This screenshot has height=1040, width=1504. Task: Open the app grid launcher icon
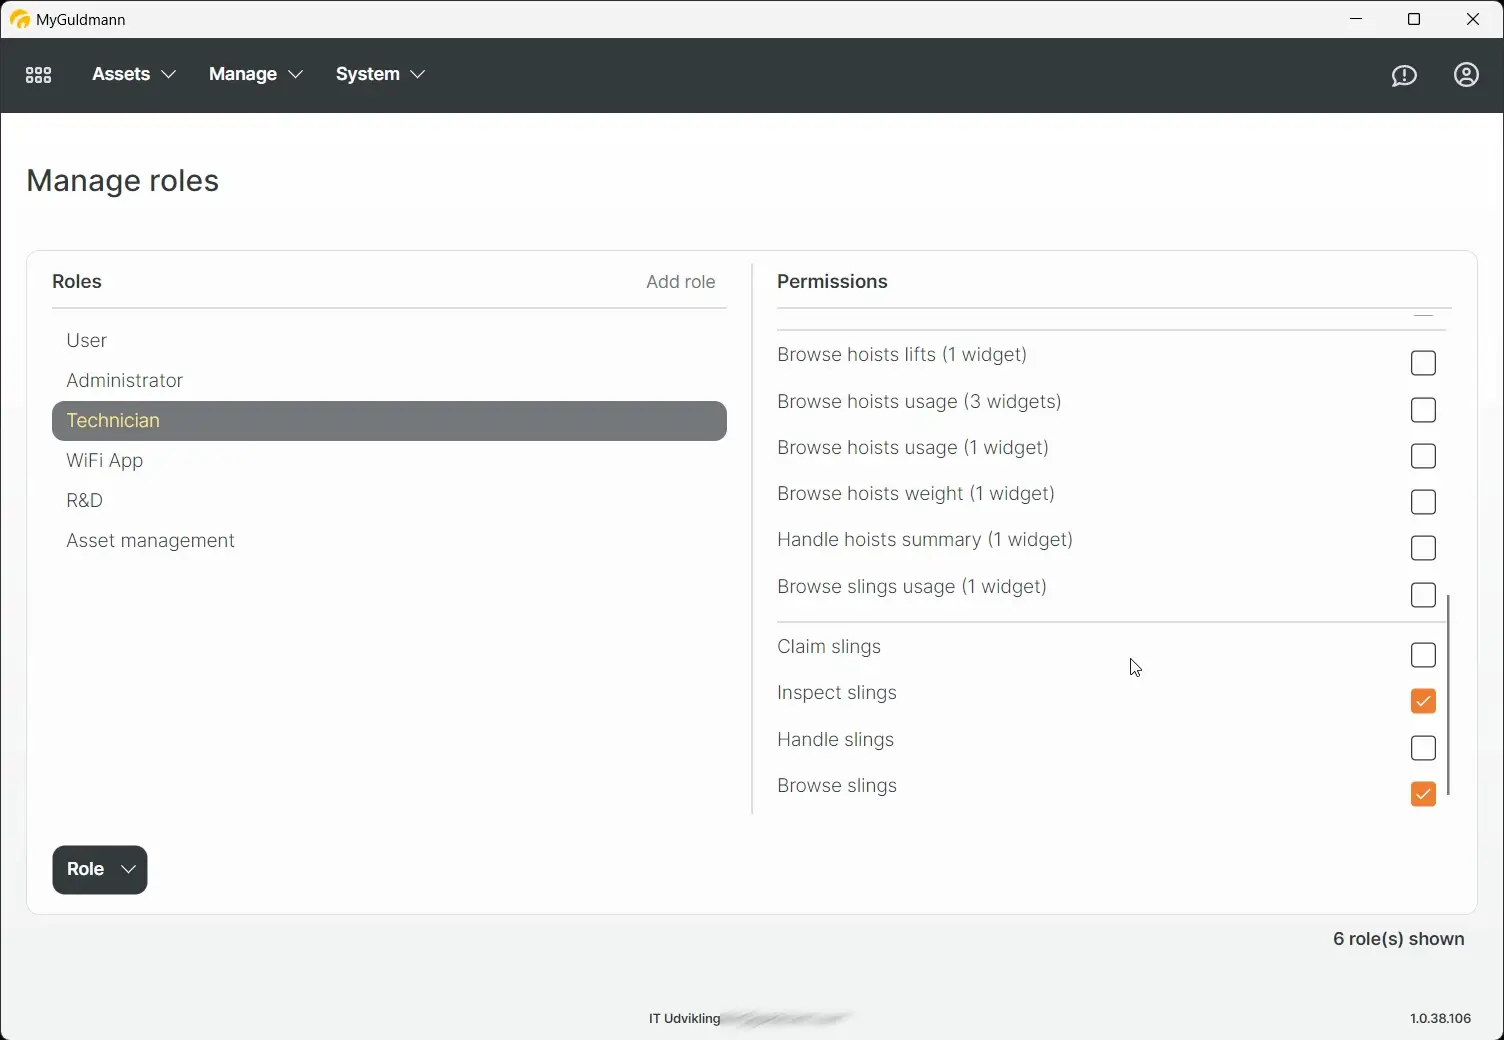coord(38,75)
